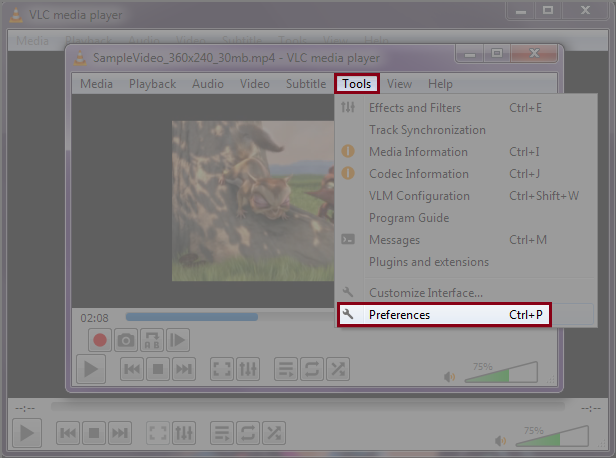
Task: Click the background window seek bar
Action: click(x=308, y=406)
